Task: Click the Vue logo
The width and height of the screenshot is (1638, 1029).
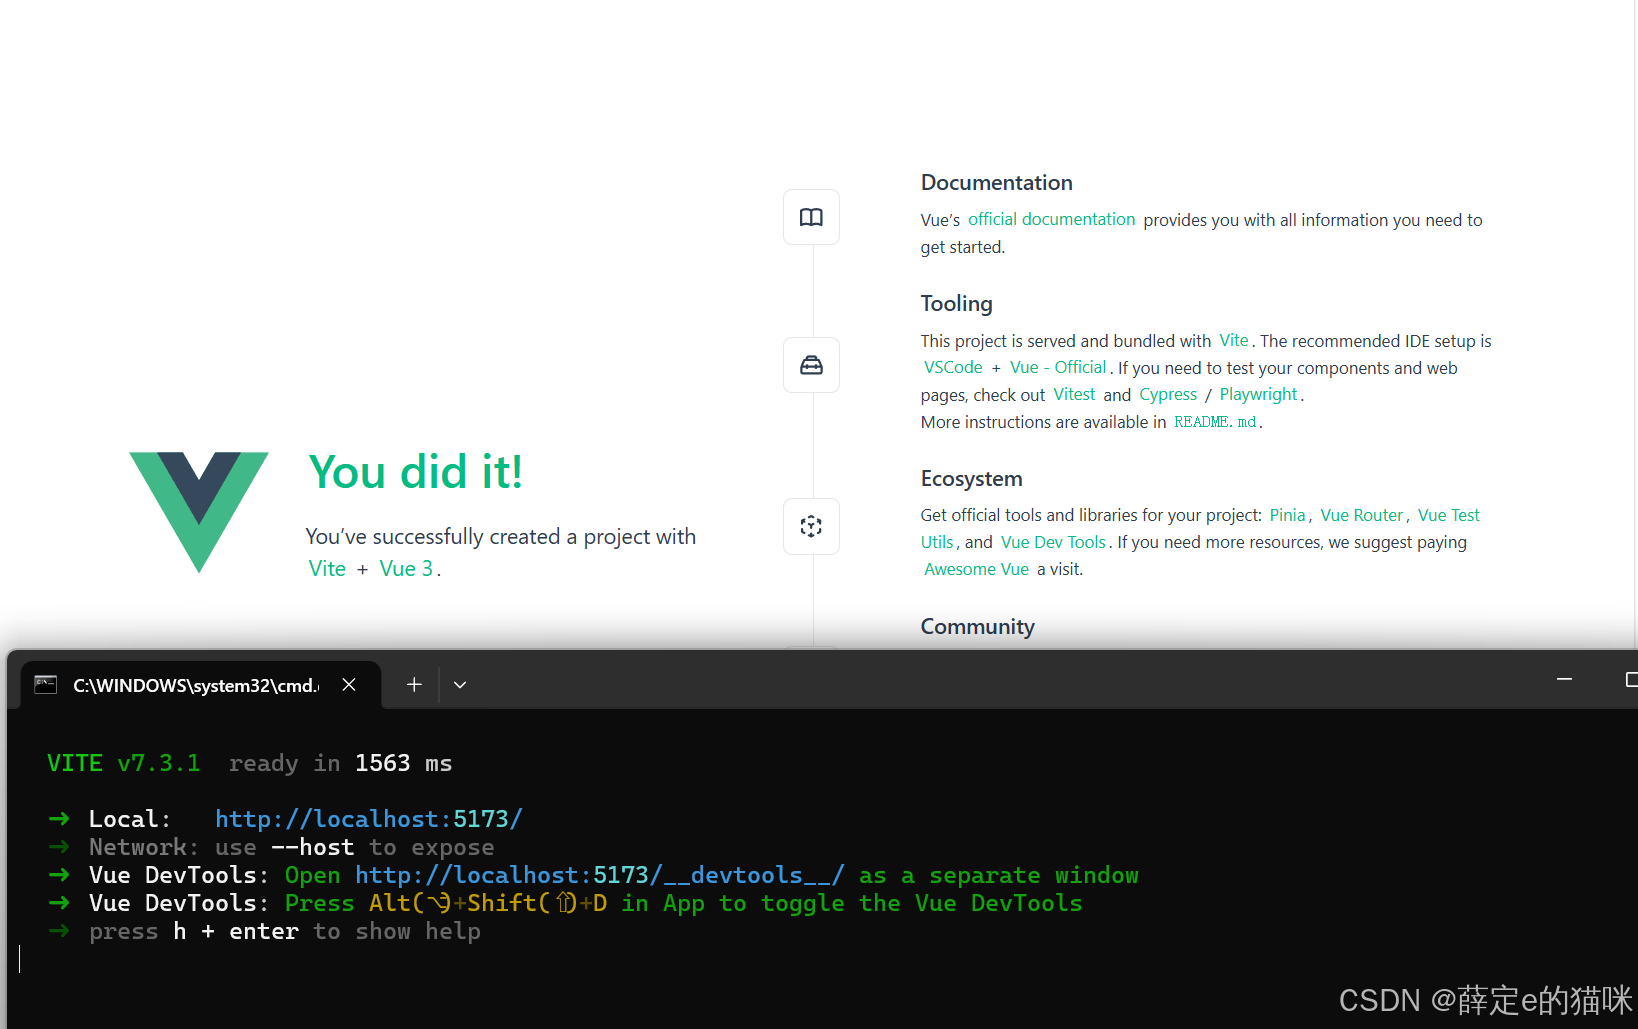Action: point(199,512)
